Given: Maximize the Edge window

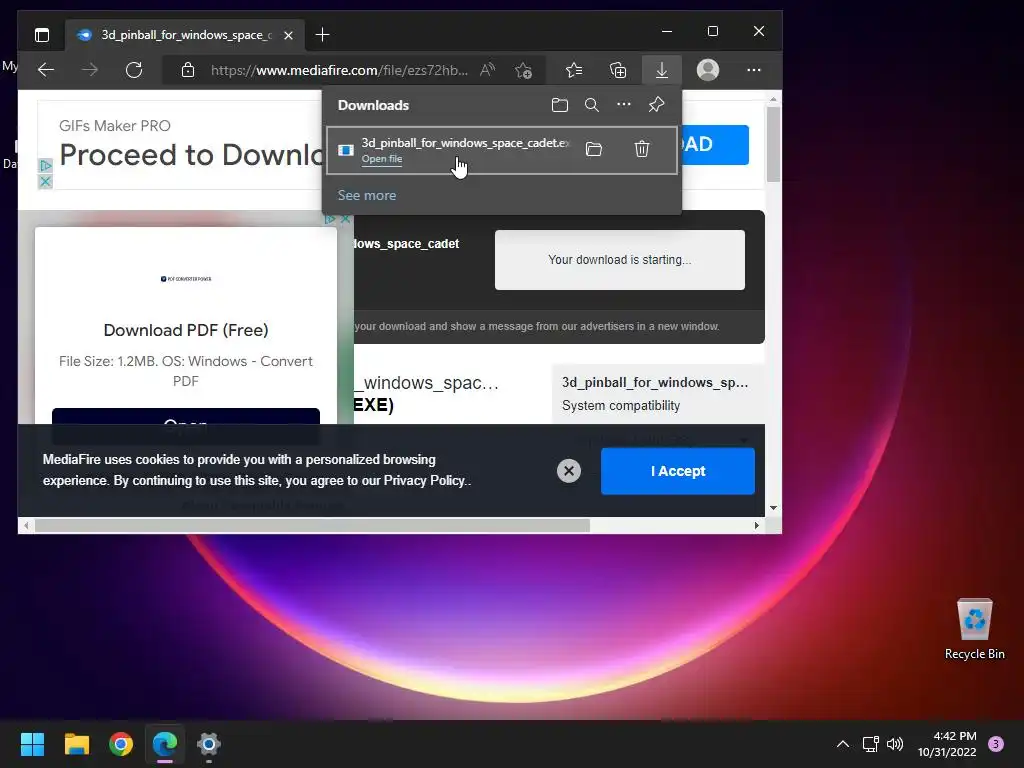Looking at the screenshot, I should [x=712, y=31].
